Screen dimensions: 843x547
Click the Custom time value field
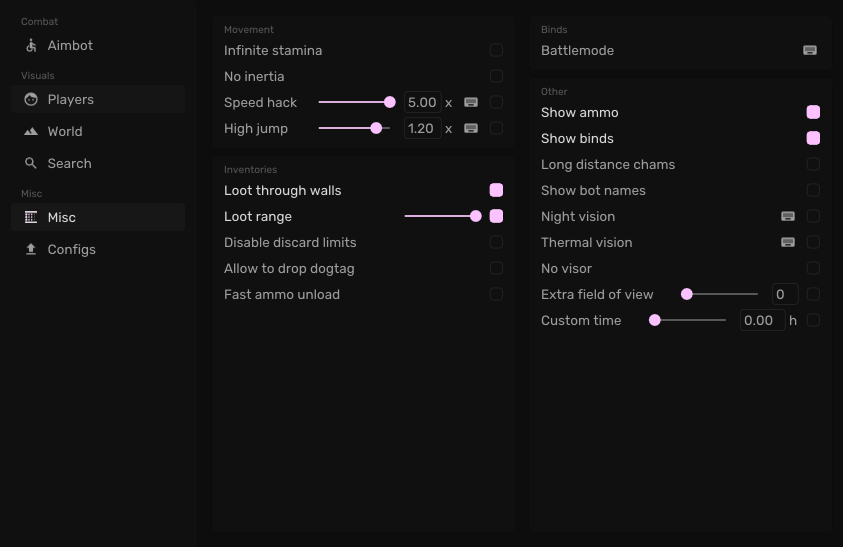[x=762, y=321]
